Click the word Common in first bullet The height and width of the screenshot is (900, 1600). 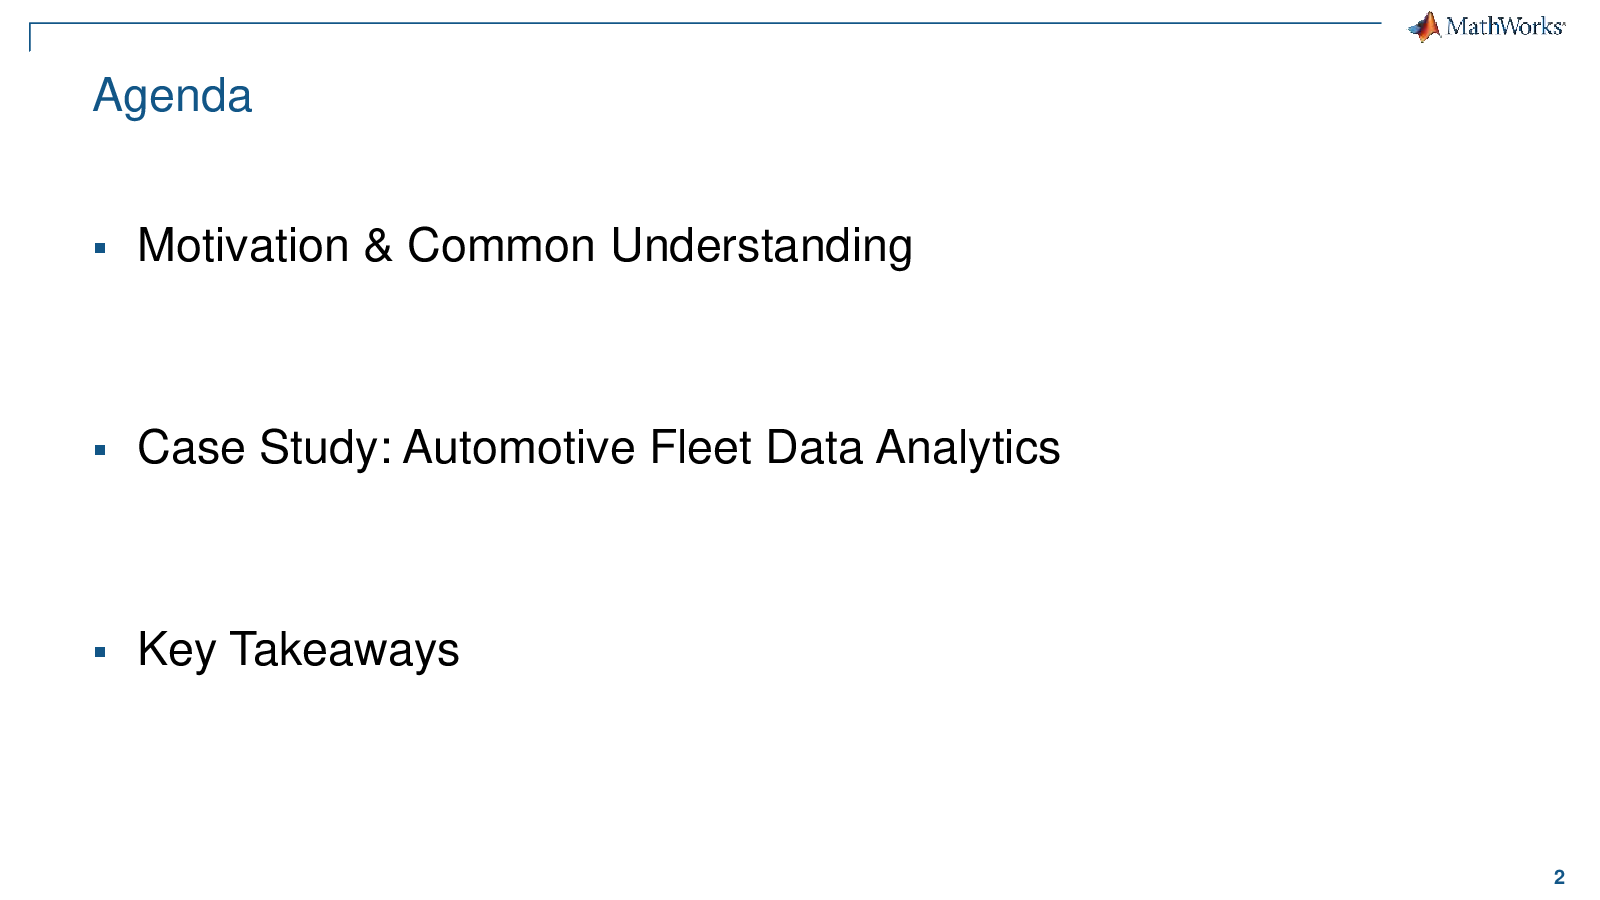501,245
